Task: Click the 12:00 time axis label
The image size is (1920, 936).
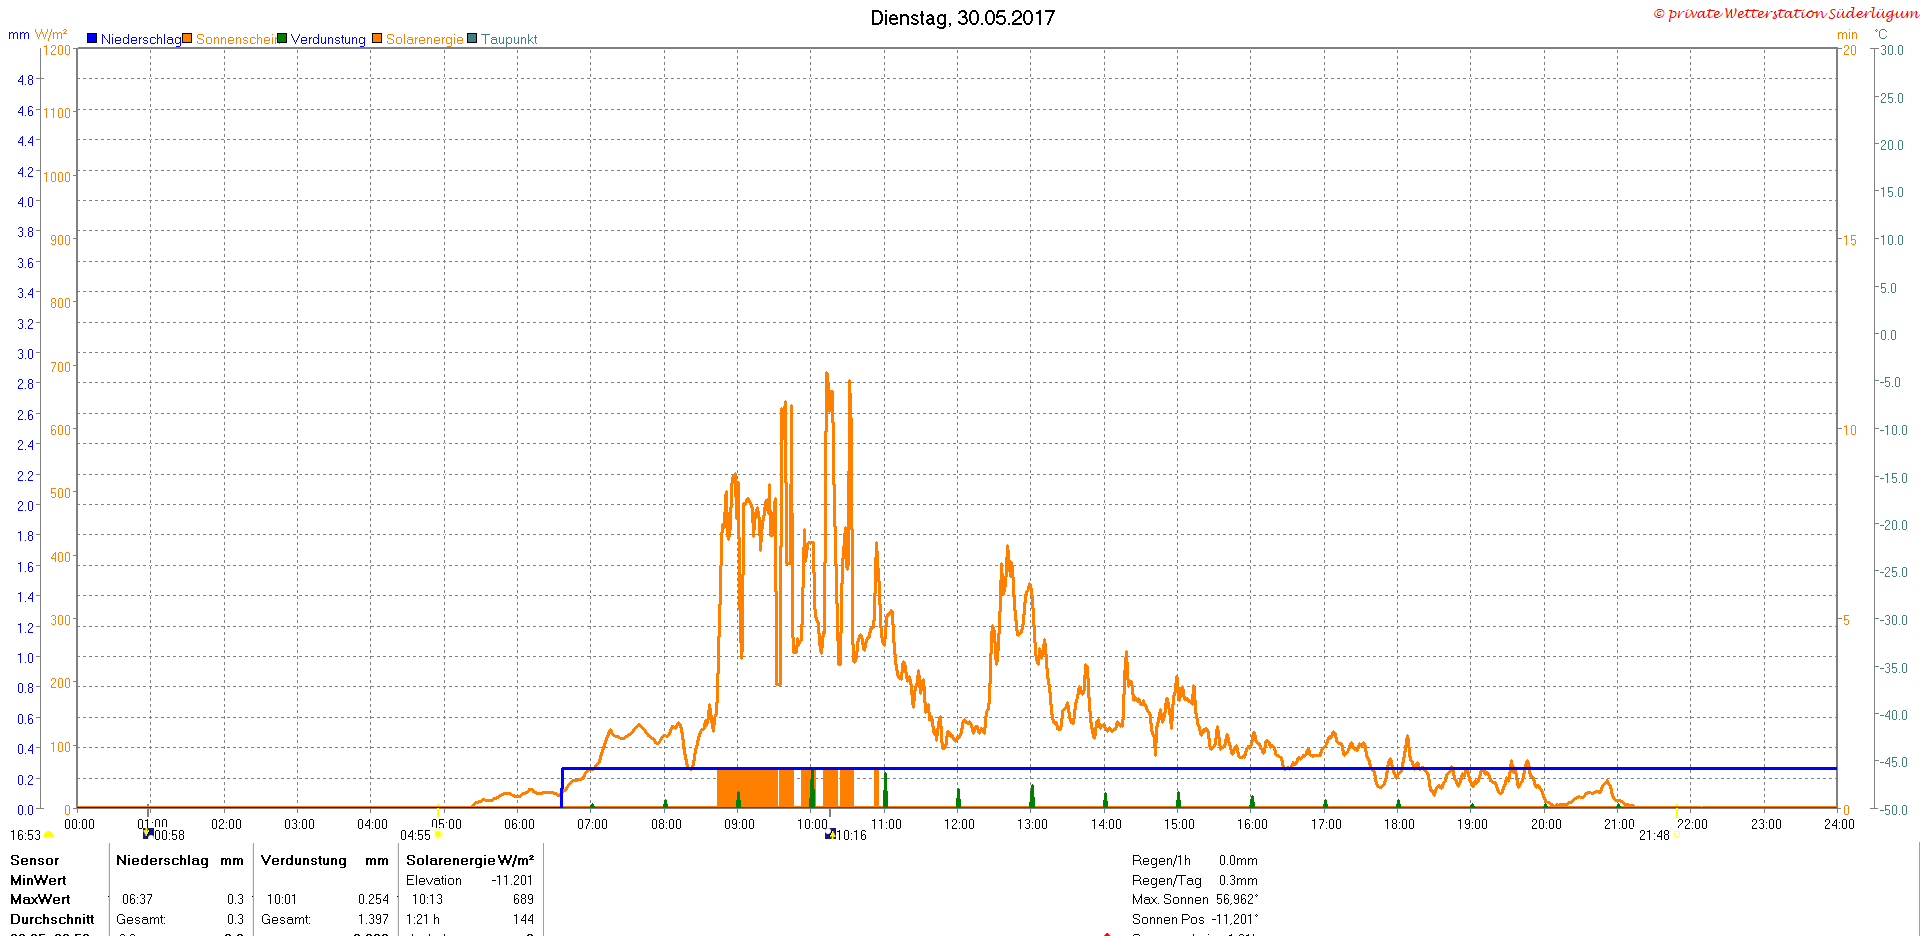Action: tap(959, 824)
